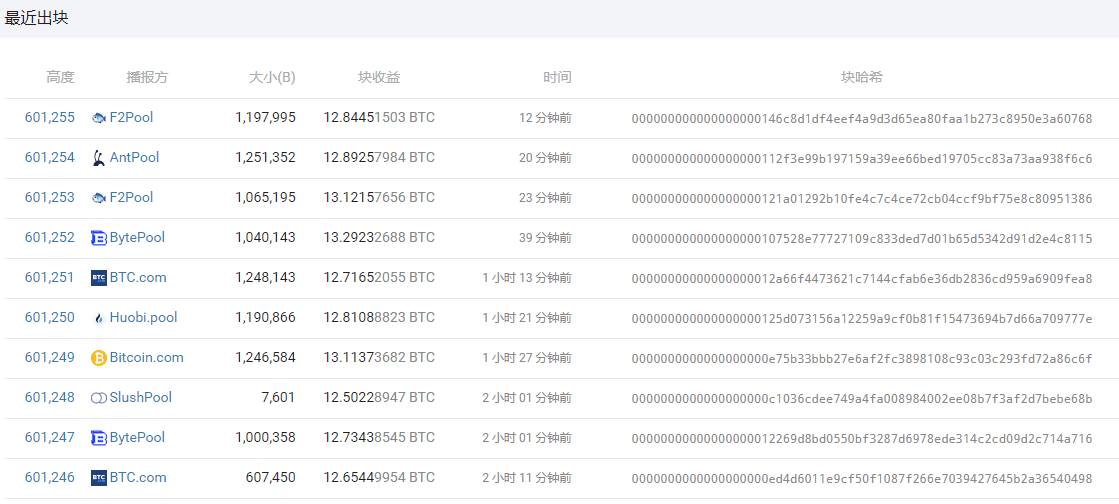Open the AntPool pool name link
Screen dimensions: 1119x504
click(x=134, y=158)
